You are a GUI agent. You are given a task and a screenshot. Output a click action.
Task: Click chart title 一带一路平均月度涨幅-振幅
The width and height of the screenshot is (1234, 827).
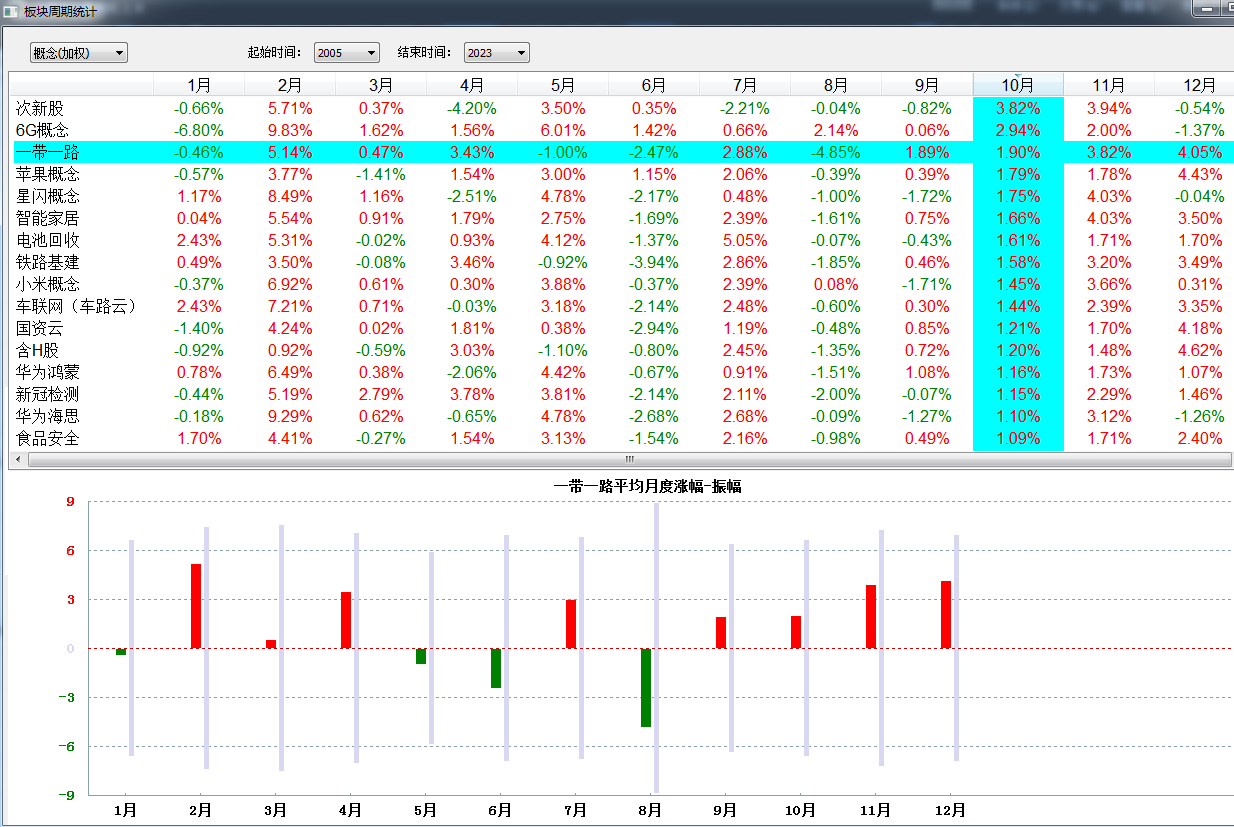[x=647, y=486]
